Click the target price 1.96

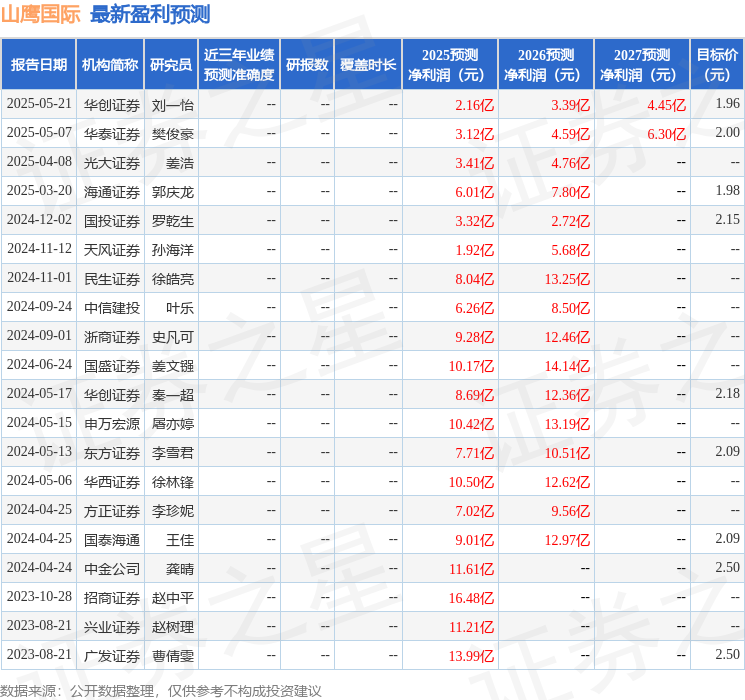(727, 104)
